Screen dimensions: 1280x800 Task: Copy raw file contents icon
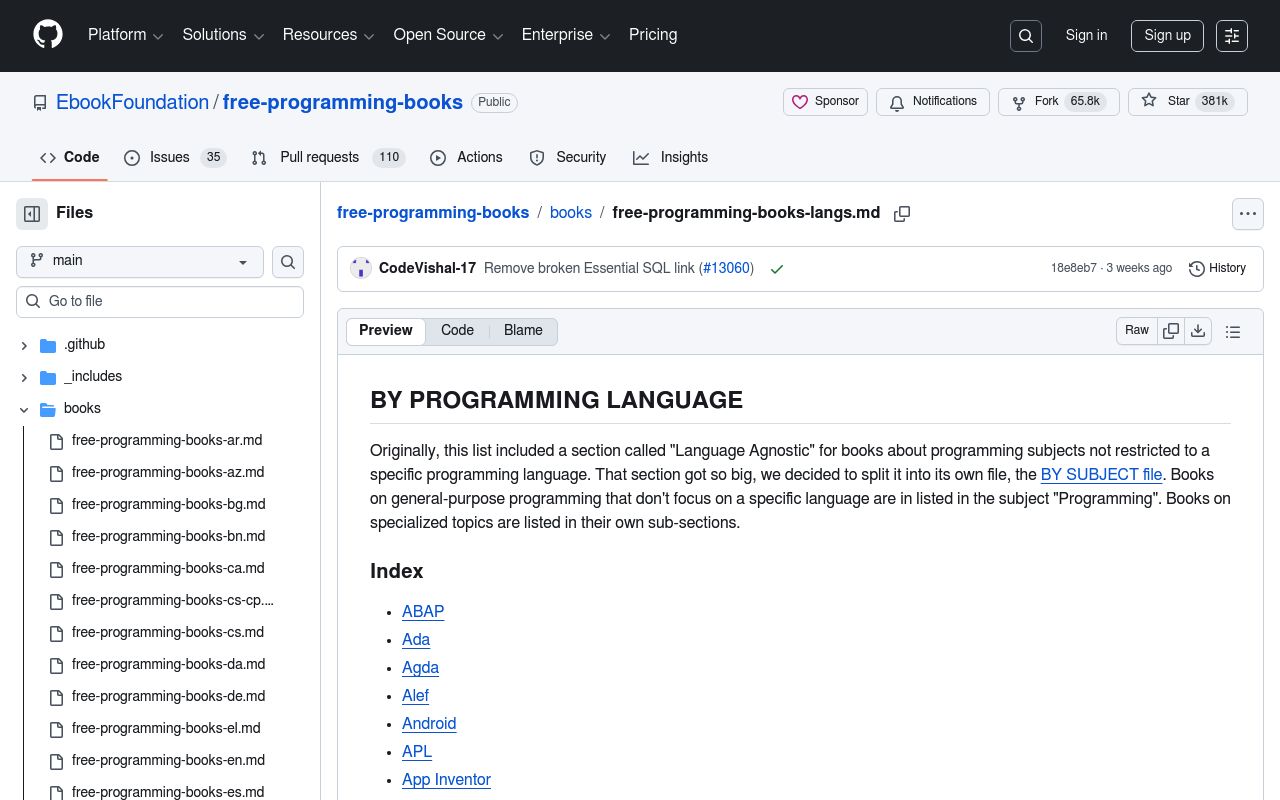1171,331
